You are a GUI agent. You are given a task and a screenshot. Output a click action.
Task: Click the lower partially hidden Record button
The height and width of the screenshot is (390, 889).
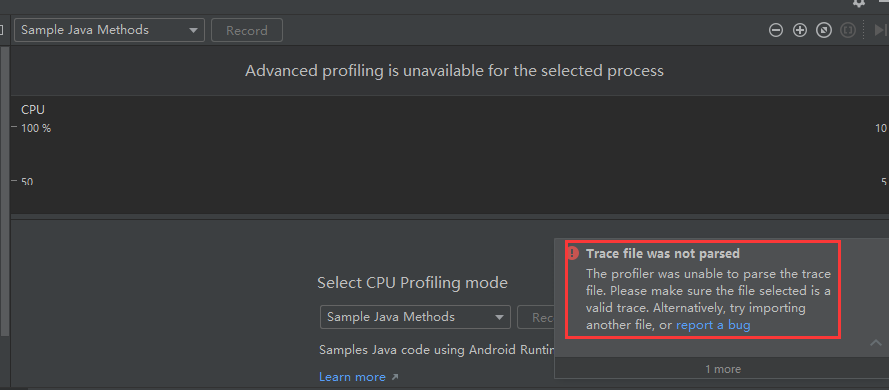(536, 317)
